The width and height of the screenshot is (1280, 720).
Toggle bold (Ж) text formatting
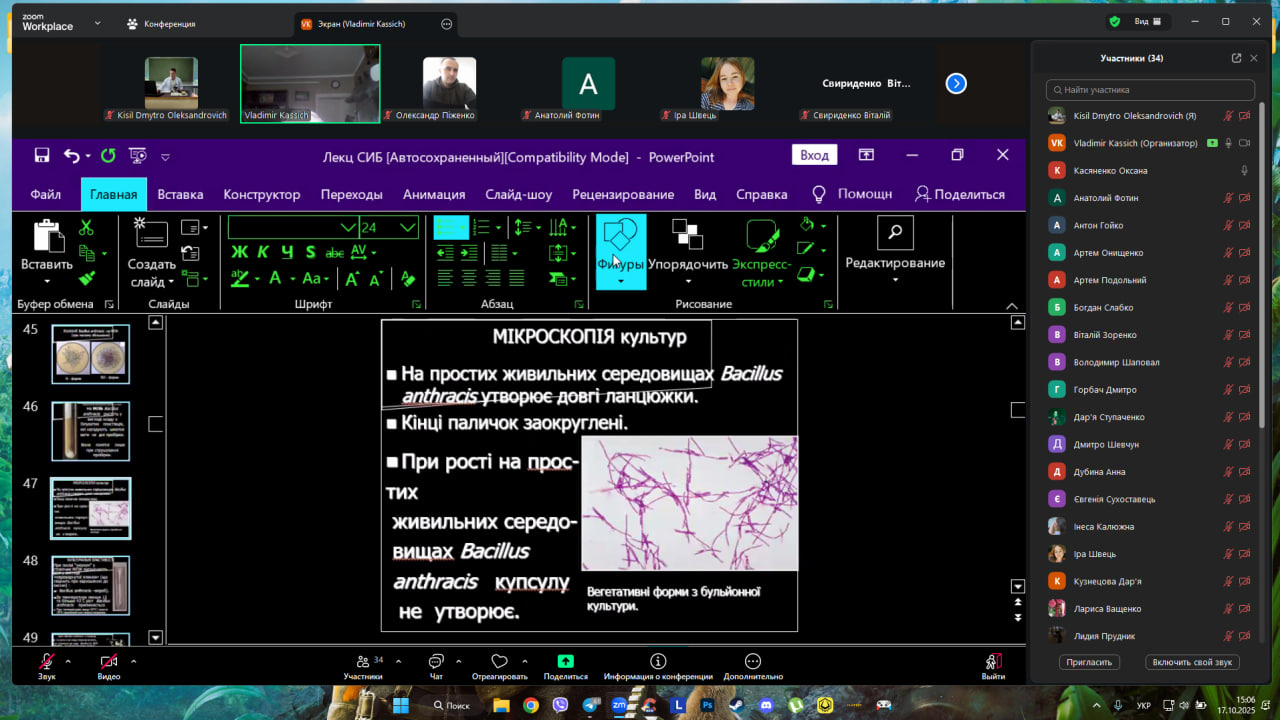pyautogui.click(x=239, y=252)
